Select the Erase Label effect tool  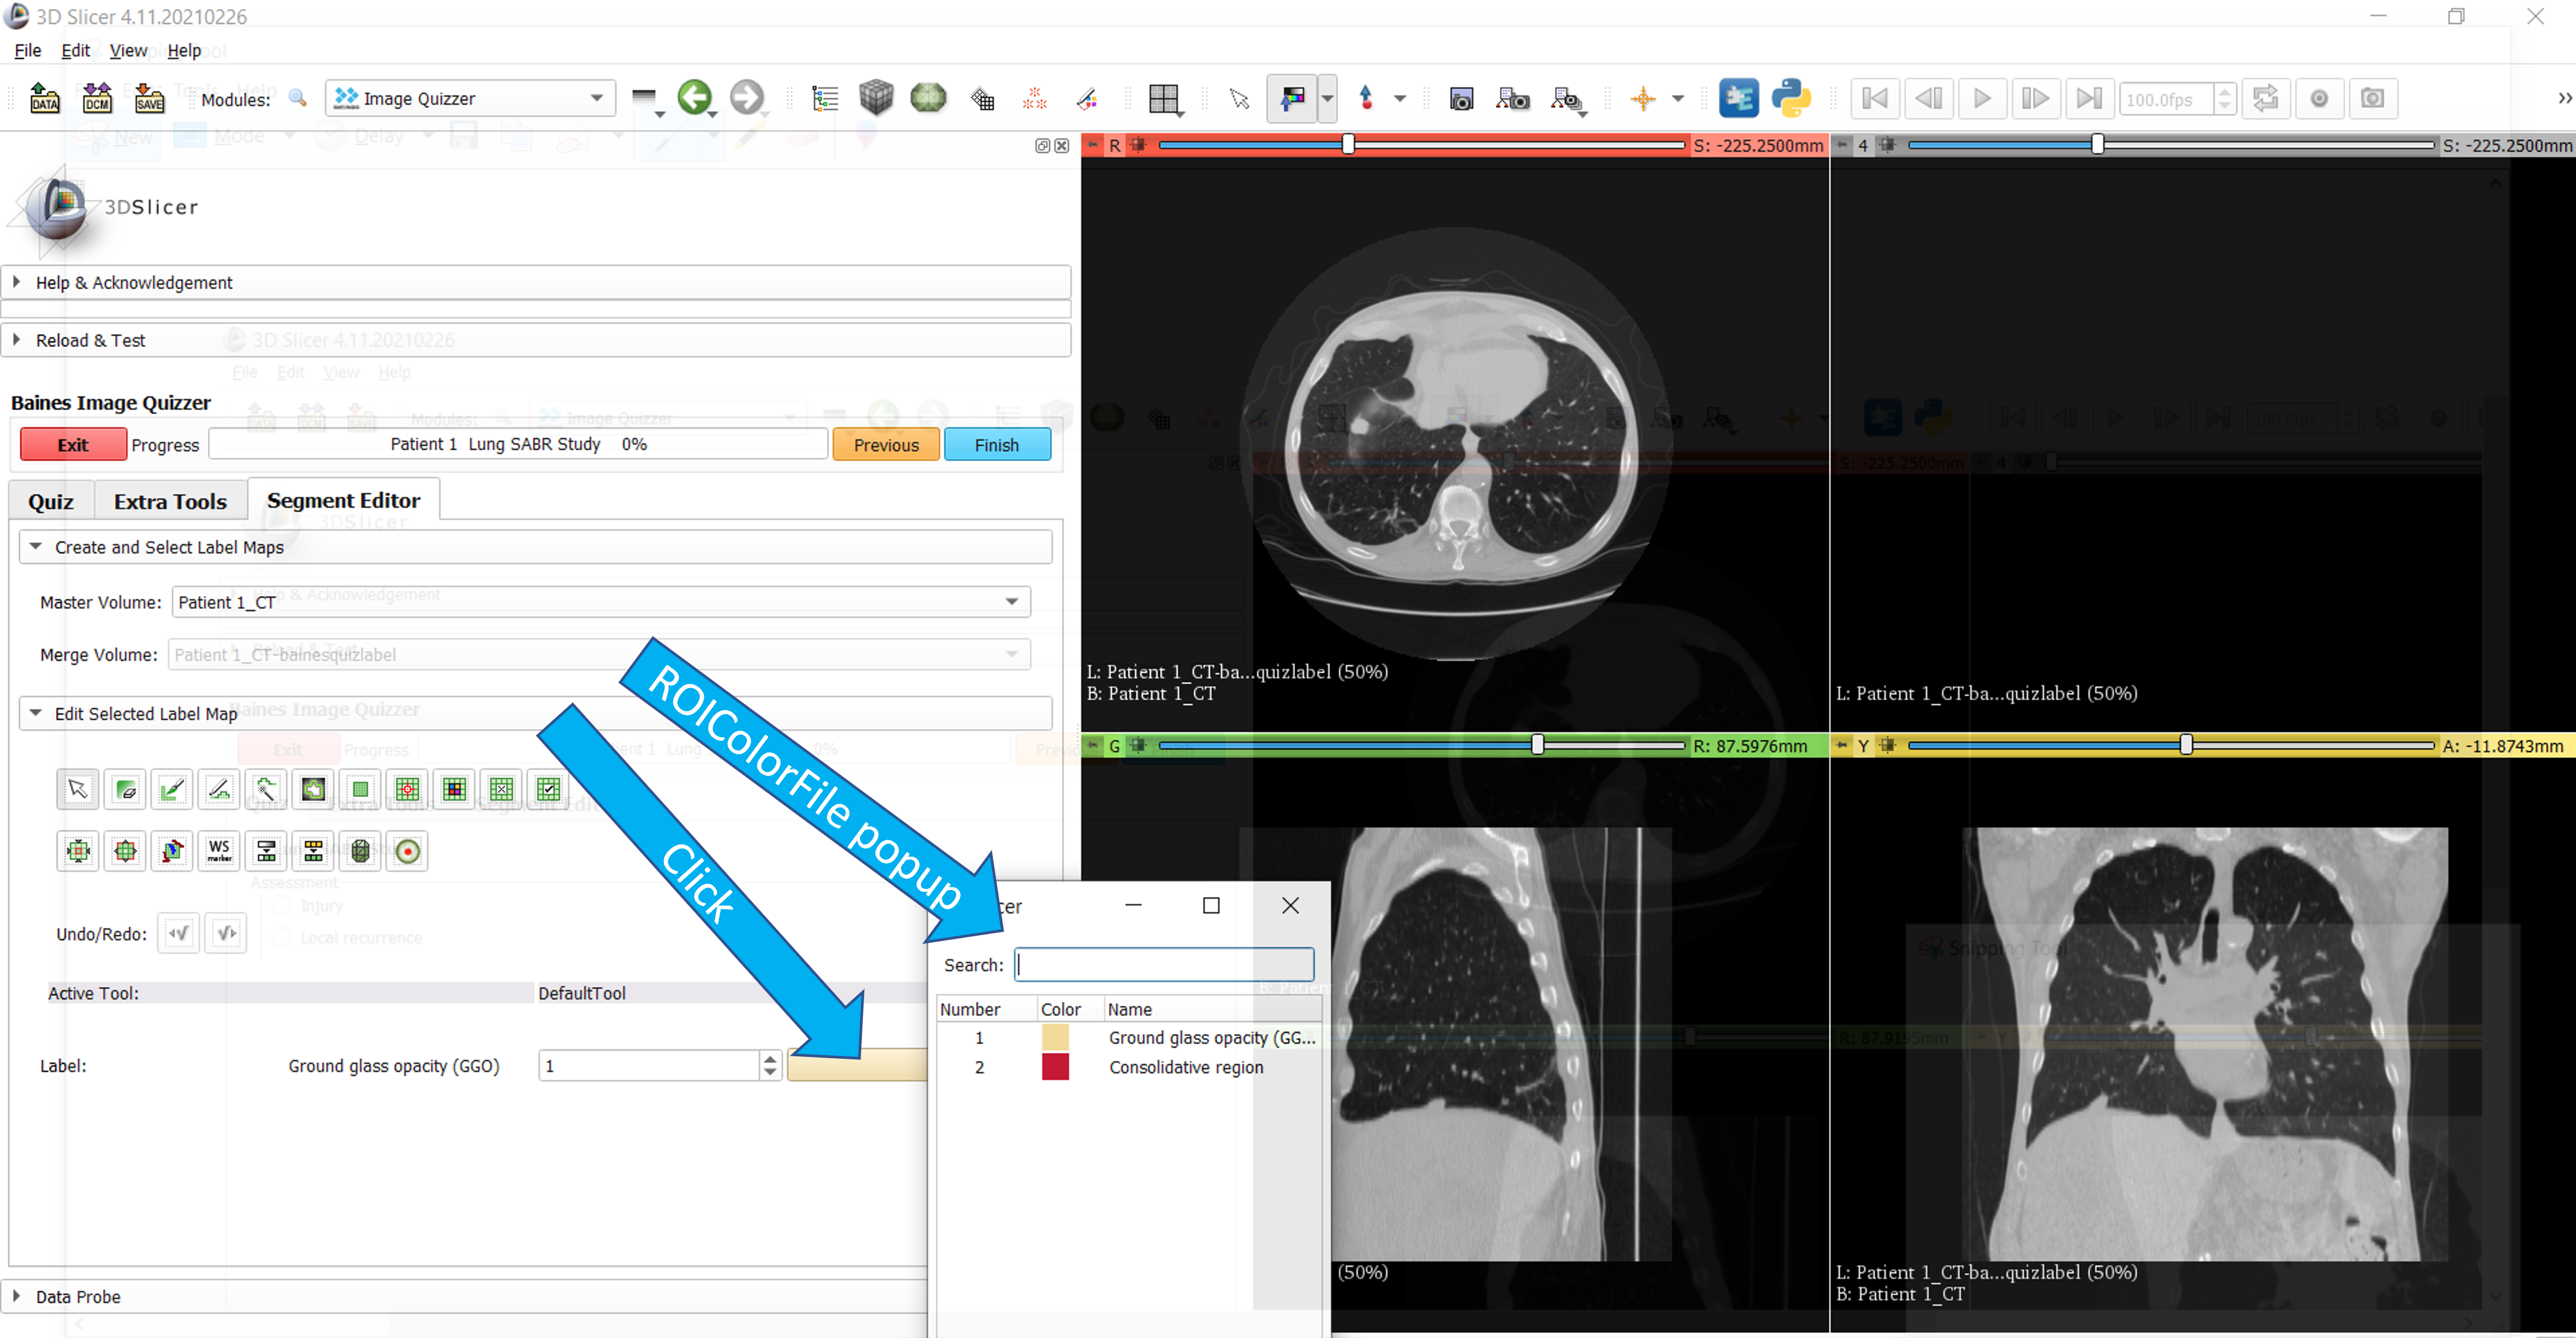coord(126,790)
